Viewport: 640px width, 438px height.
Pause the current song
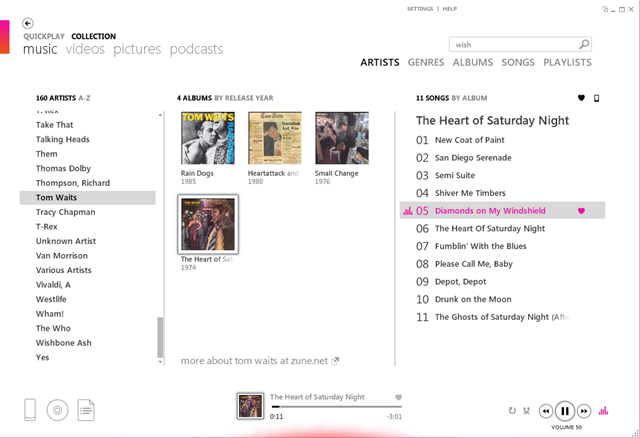[565, 411]
